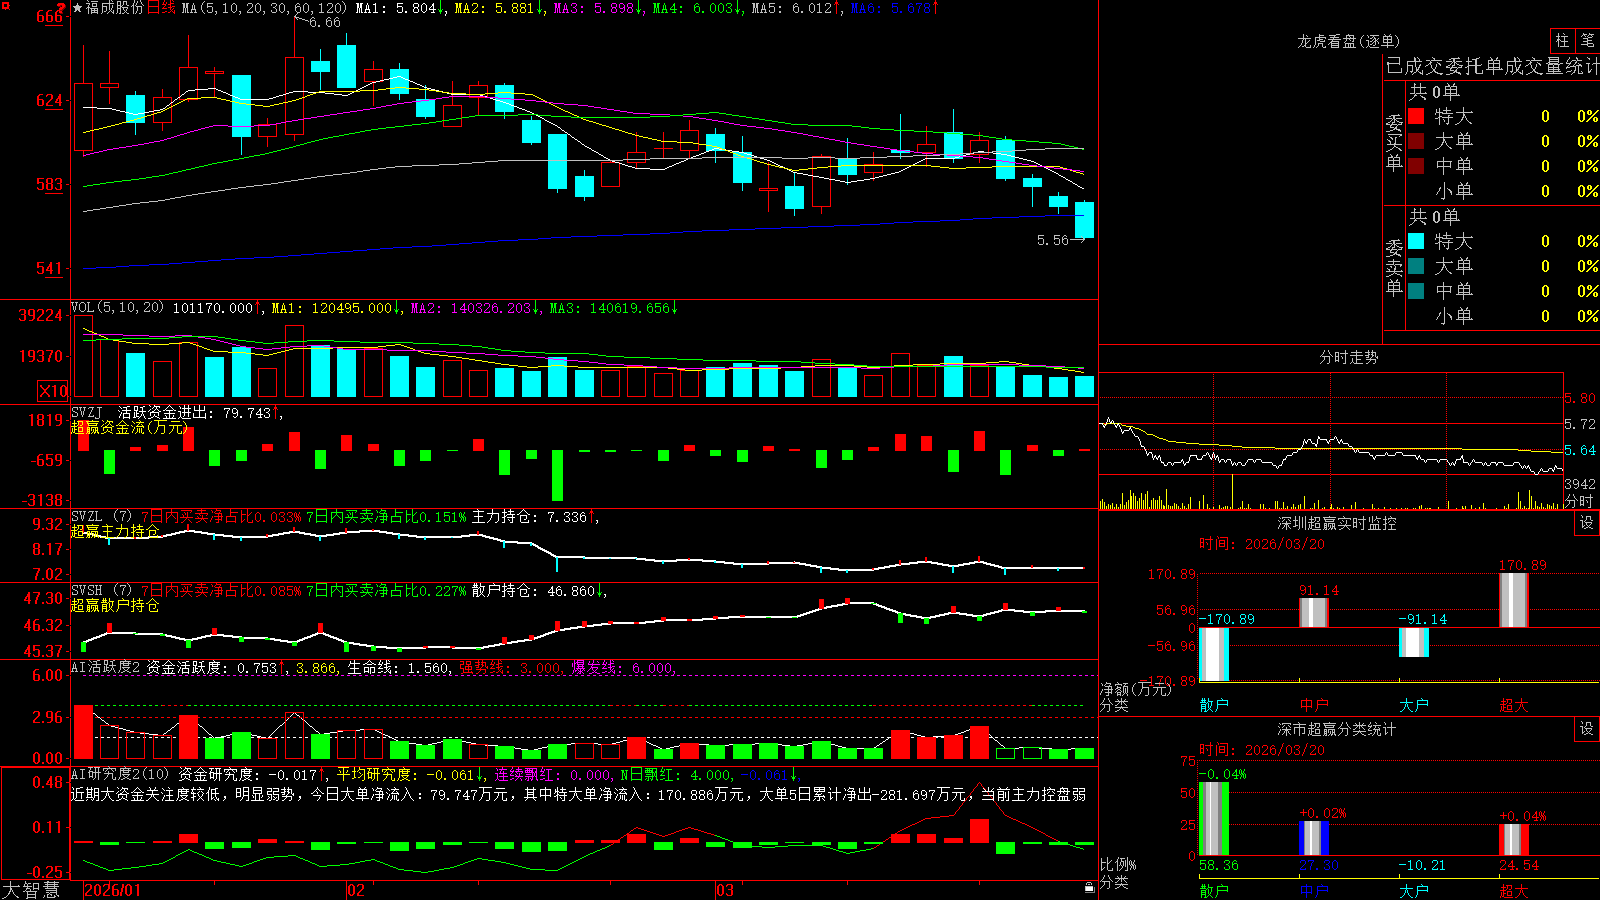Click the latest cyan candlestick near 5.56
The width and height of the screenshot is (1600, 900).
(1084, 220)
